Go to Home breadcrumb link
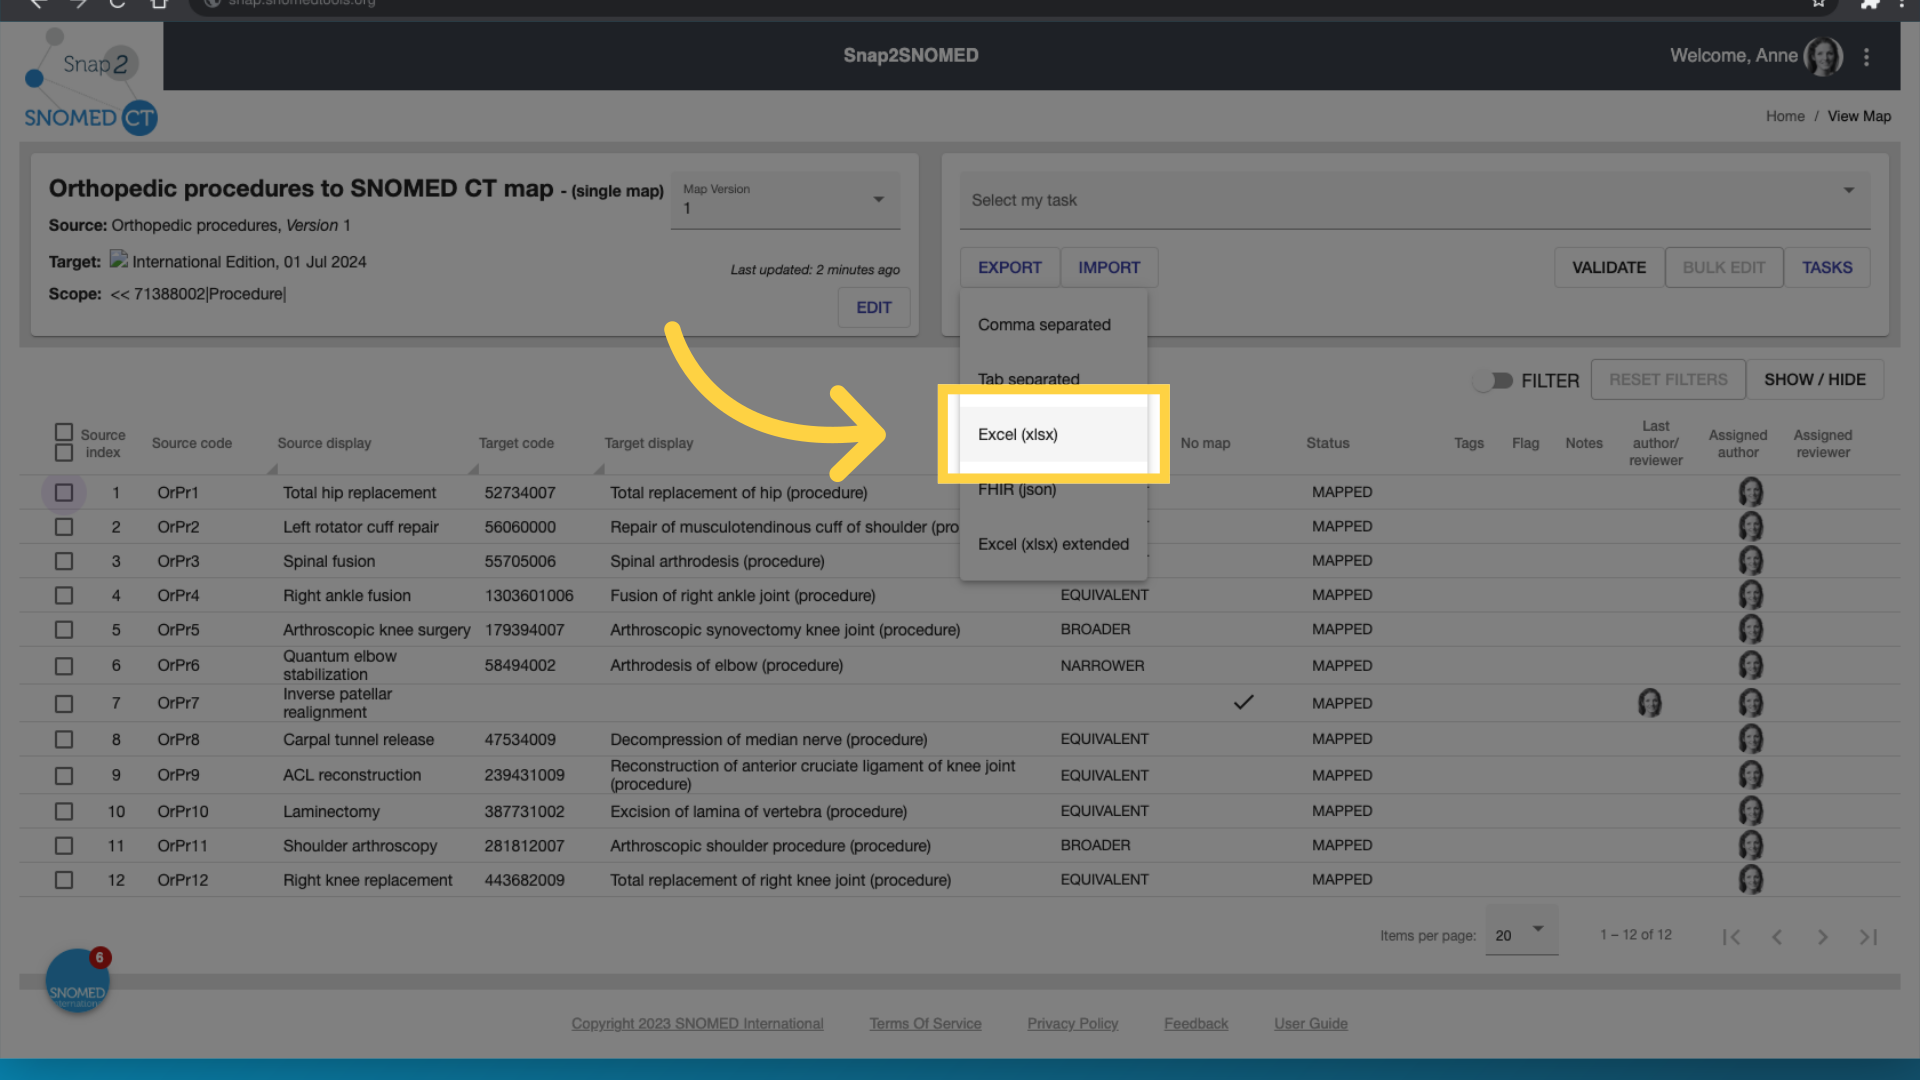The width and height of the screenshot is (1920, 1080). (1785, 116)
